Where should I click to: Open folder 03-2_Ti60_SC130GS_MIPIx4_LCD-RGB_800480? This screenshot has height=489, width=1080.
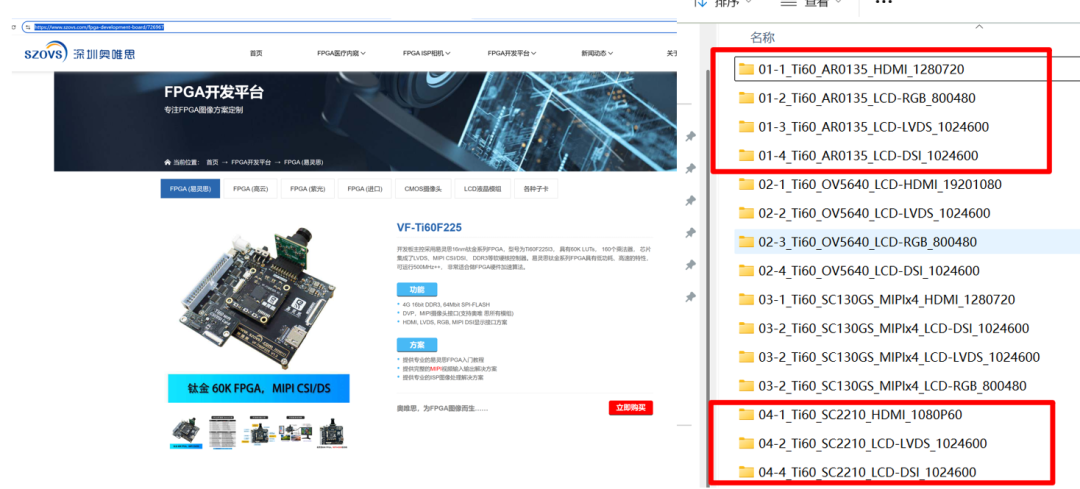pyautogui.click(x=882, y=386)
